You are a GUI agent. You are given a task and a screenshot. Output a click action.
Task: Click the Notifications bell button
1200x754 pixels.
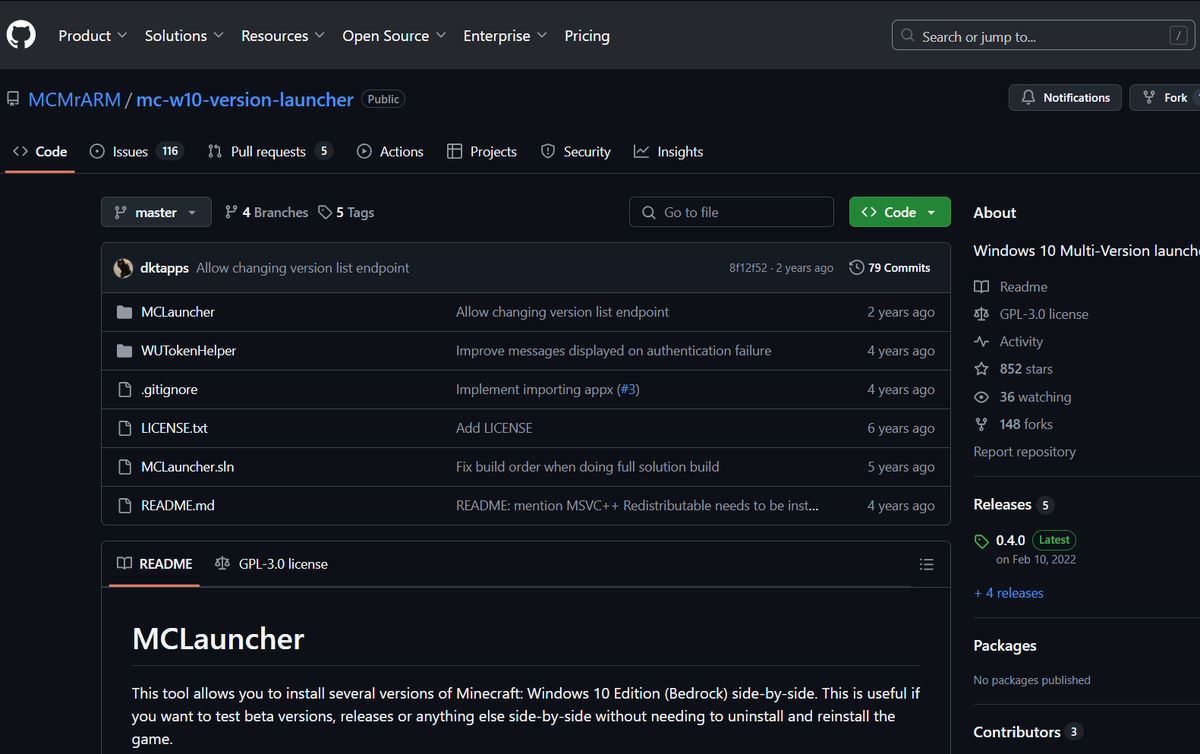(1065, 97)
